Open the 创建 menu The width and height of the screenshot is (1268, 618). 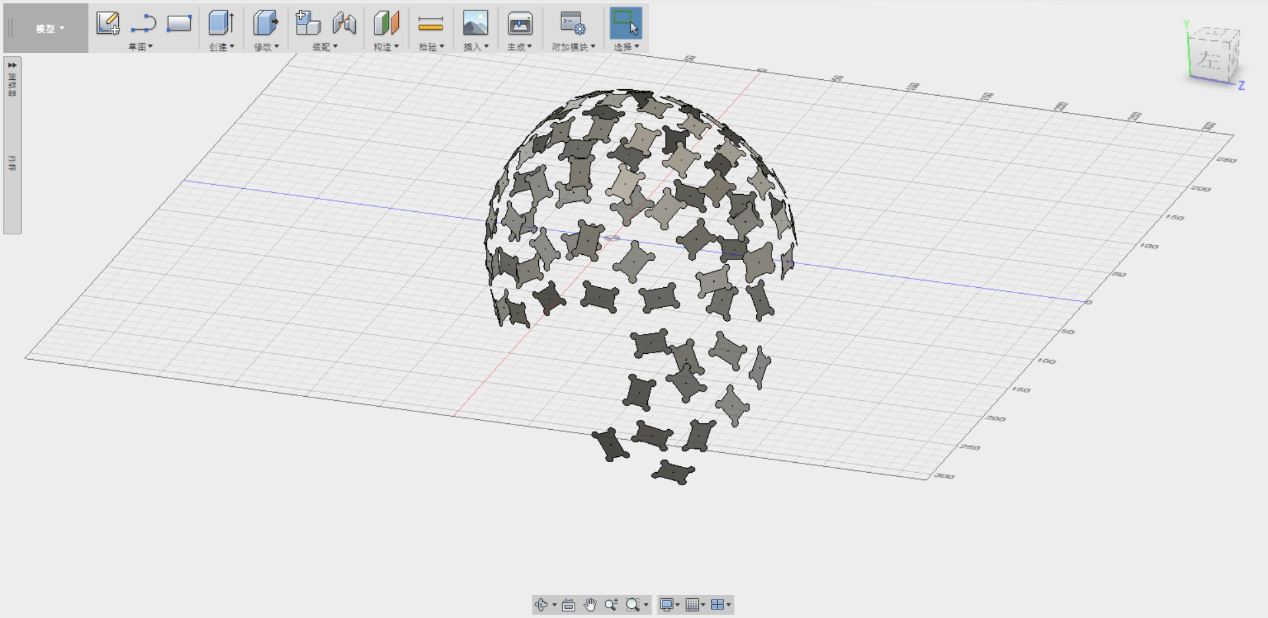(221, 47)
